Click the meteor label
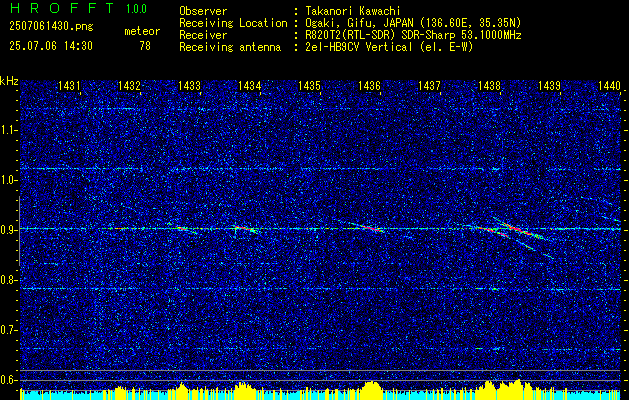This screenshot has width=629, height=400. tap(142, 31)
